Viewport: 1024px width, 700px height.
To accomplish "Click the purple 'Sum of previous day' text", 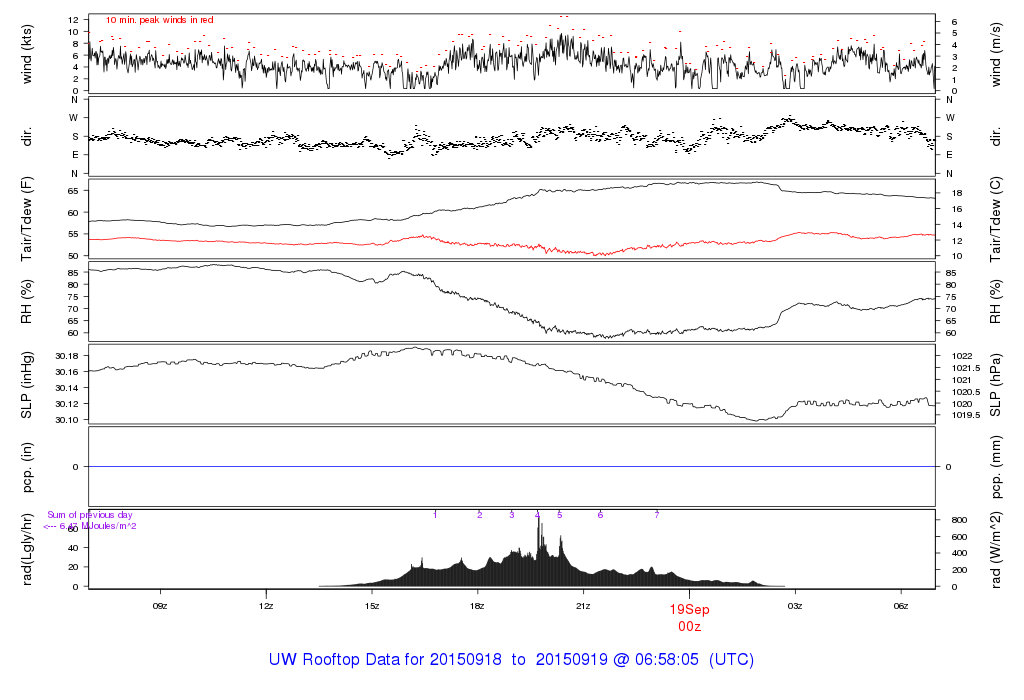I will tap(89, 515).
